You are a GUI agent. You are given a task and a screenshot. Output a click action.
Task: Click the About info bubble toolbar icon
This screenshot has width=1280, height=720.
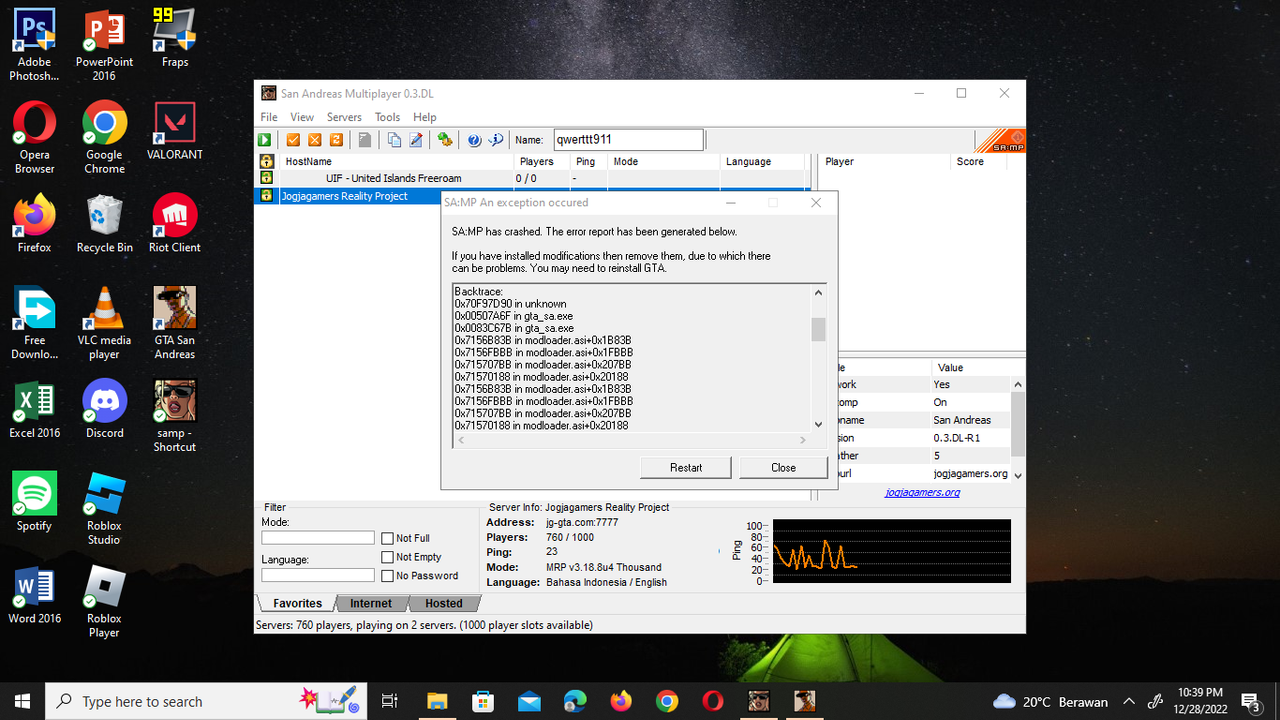(495, 141)
